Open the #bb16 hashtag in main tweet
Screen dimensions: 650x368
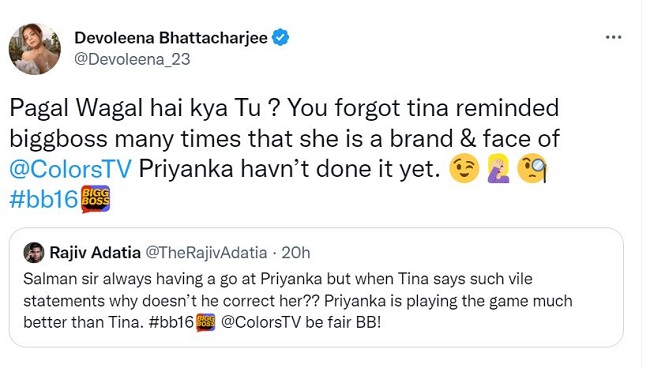tap(44, 200)
